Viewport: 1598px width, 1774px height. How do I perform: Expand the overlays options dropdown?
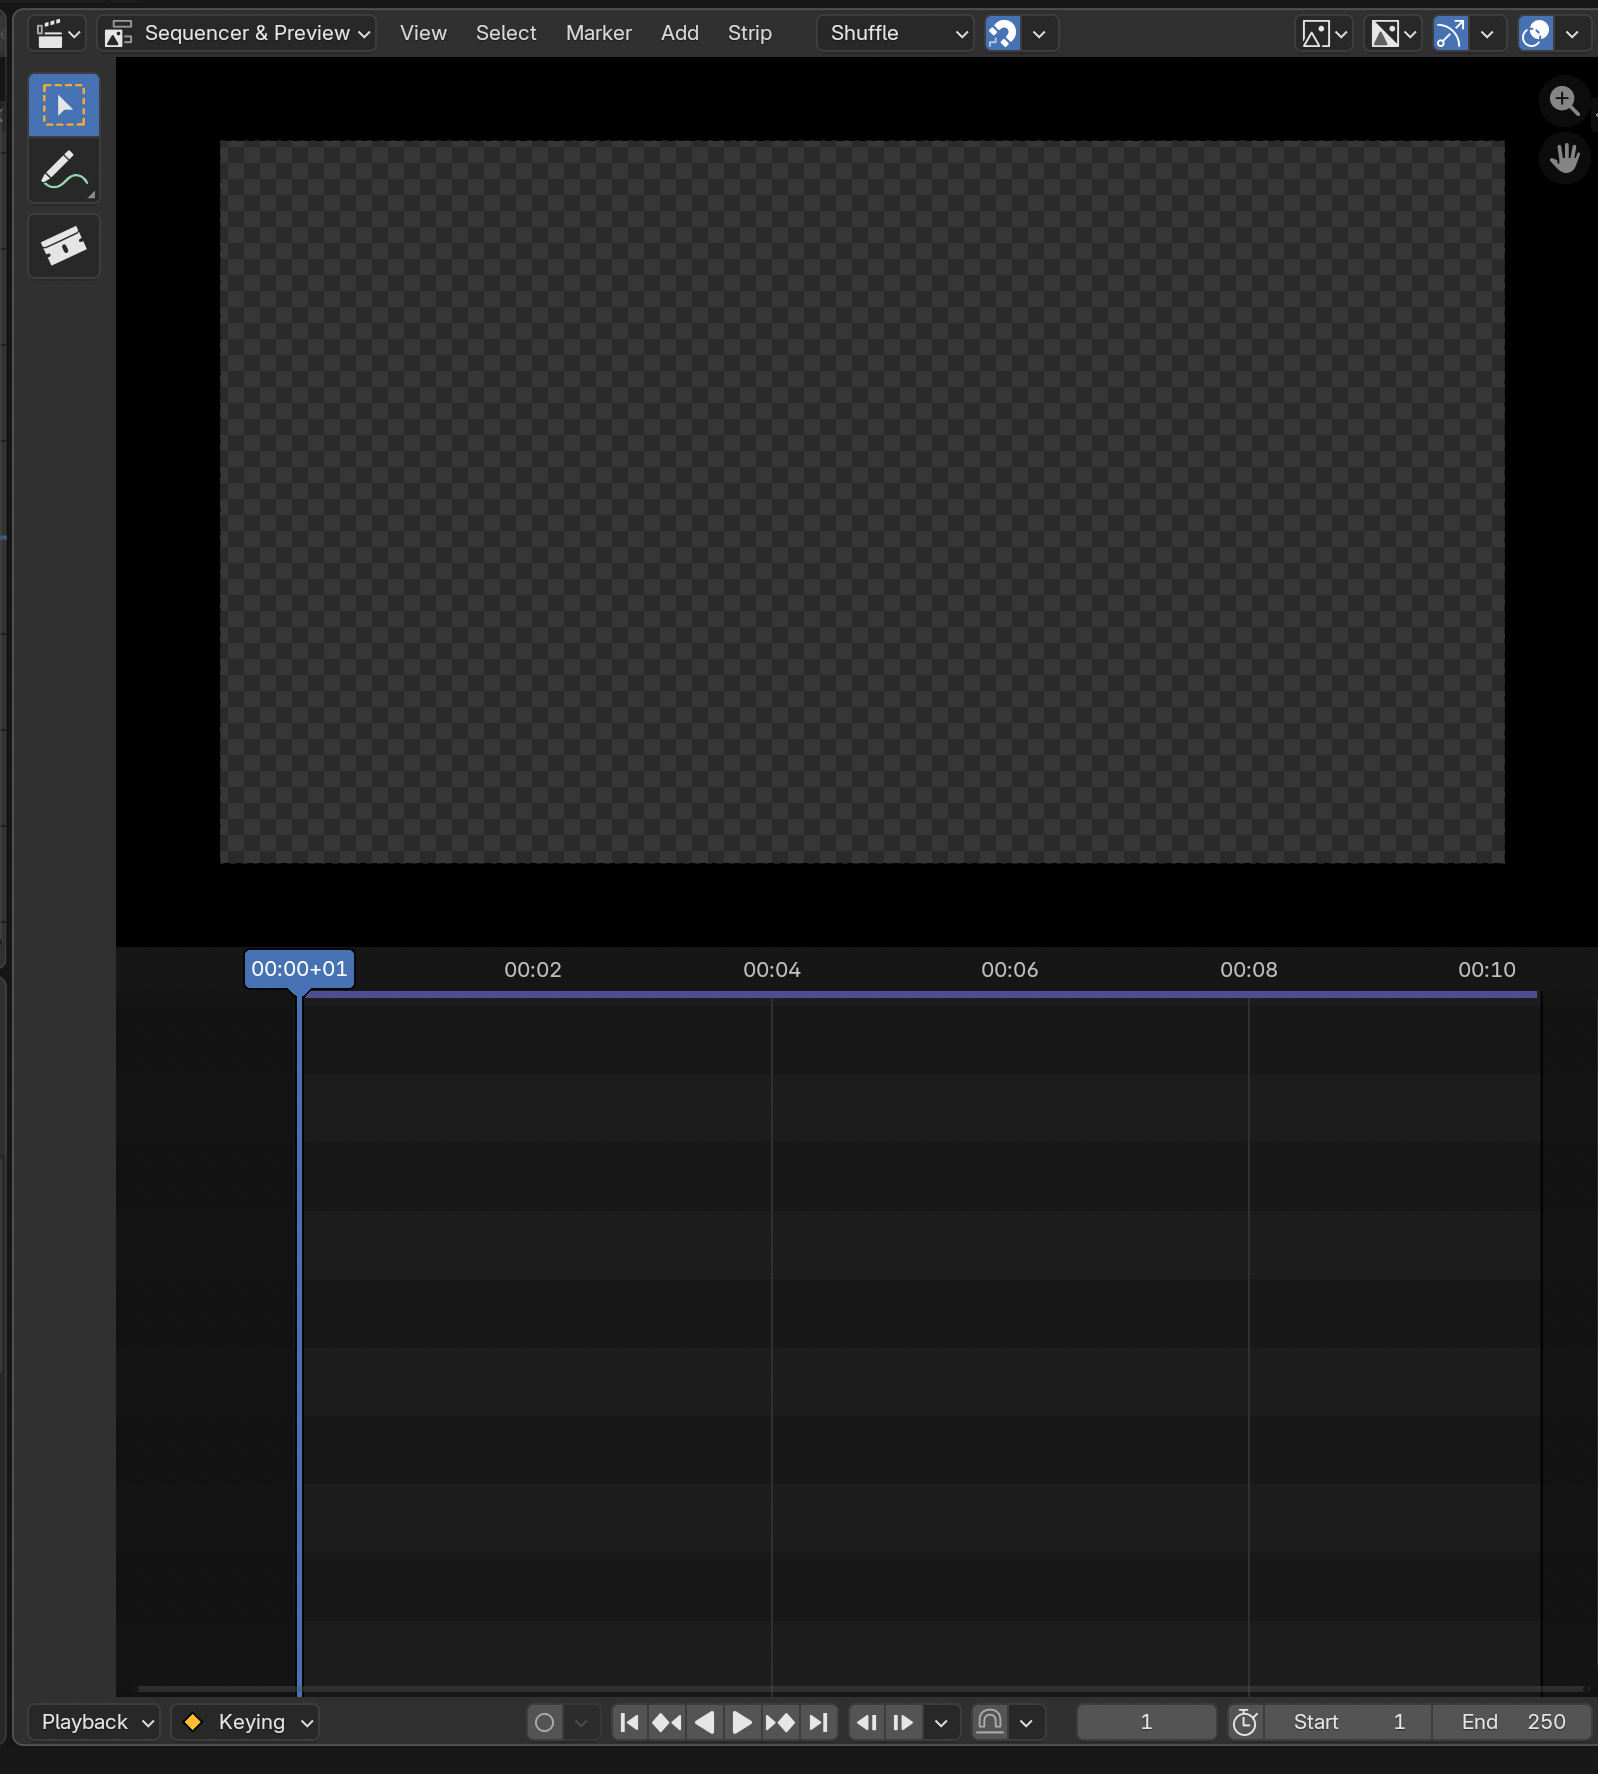[1572, 33]
